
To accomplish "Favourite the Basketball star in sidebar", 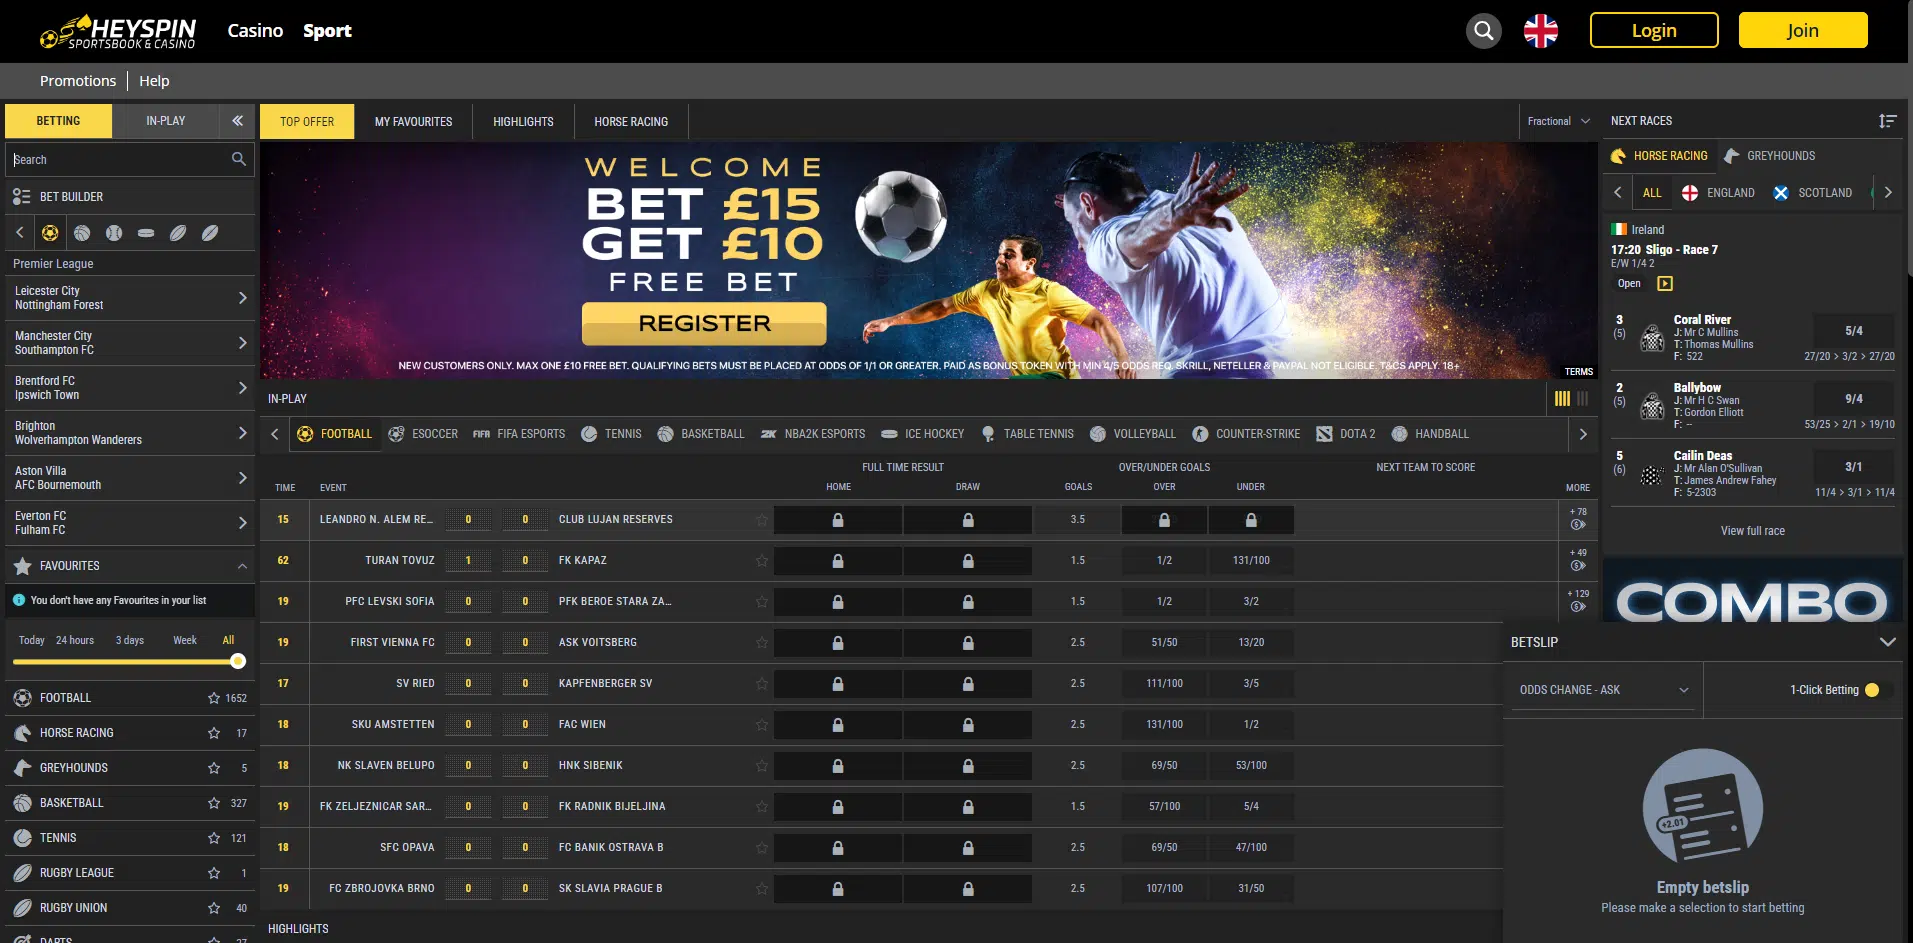I will [x=213, y=803].
